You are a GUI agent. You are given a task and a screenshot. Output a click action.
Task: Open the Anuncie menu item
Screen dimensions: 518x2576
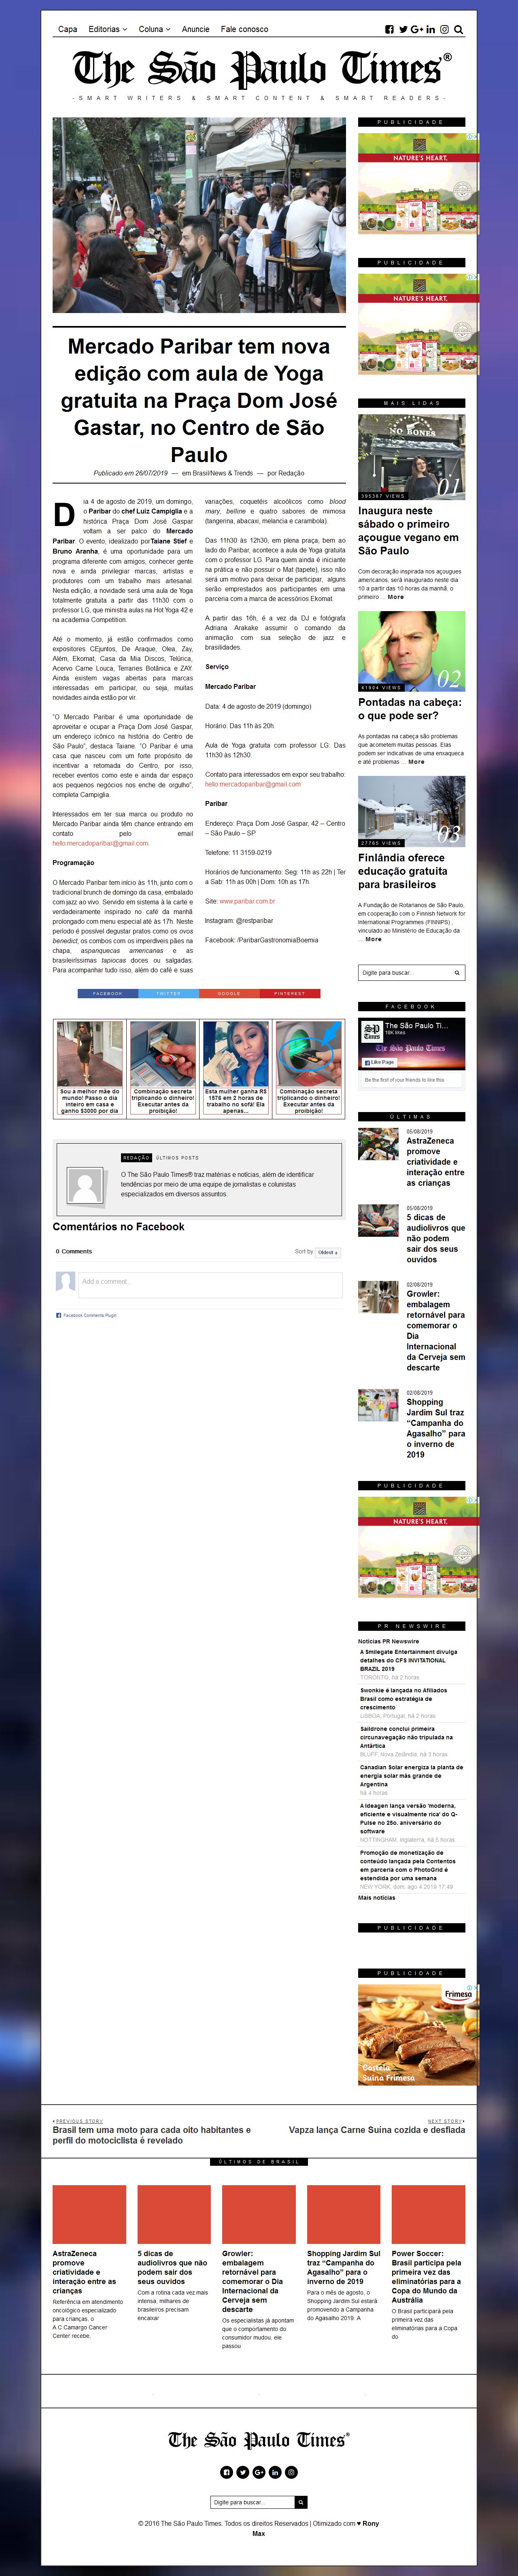pos(195,30)
